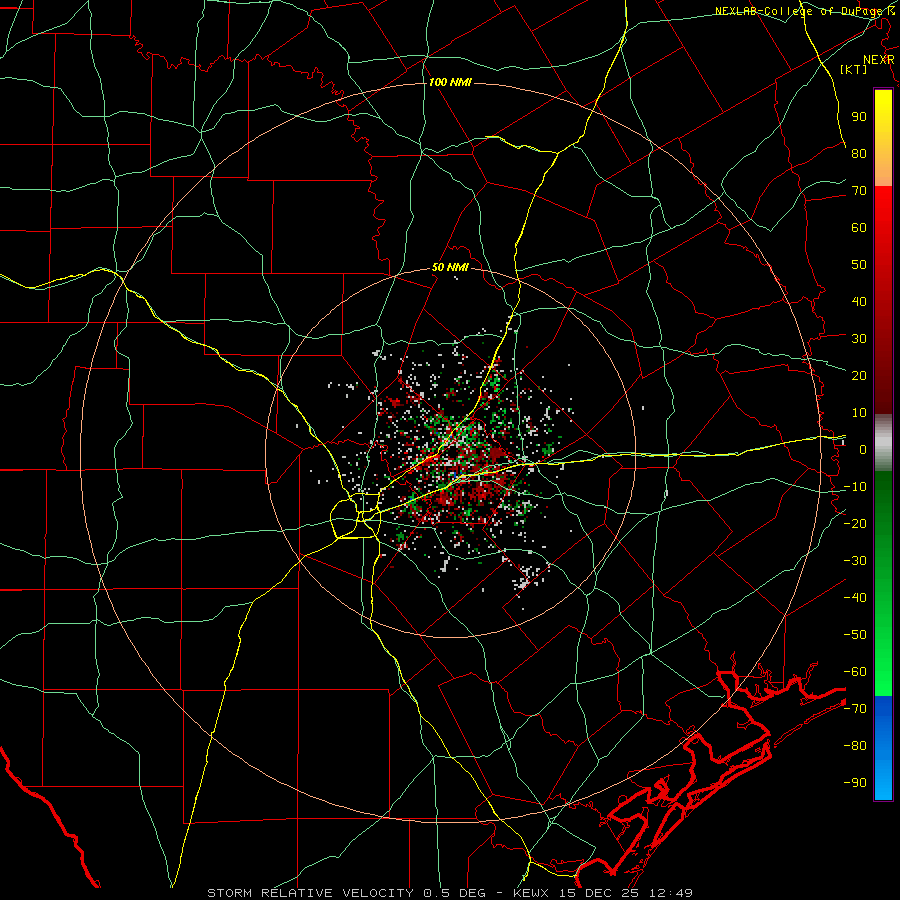Click the -30 value on velocity scale

[855, 561]
